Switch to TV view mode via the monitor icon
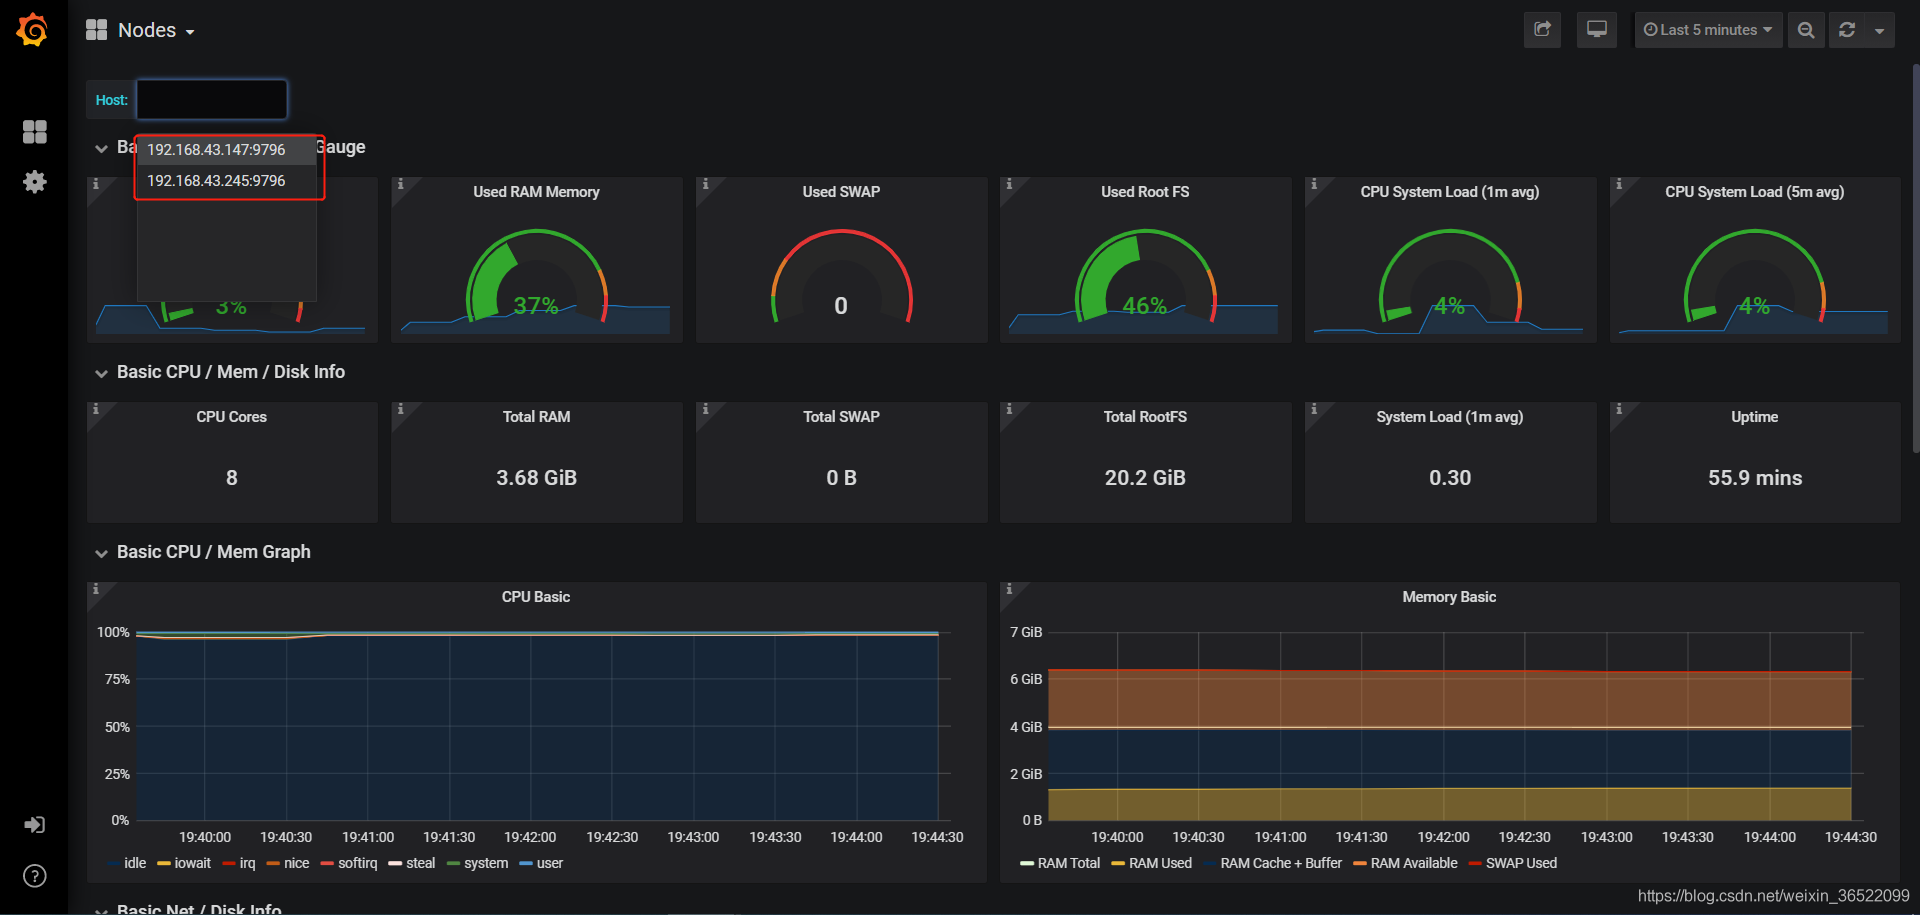Image resolution: width=1920 pixels, height=915 pixels. (1597, 30)
